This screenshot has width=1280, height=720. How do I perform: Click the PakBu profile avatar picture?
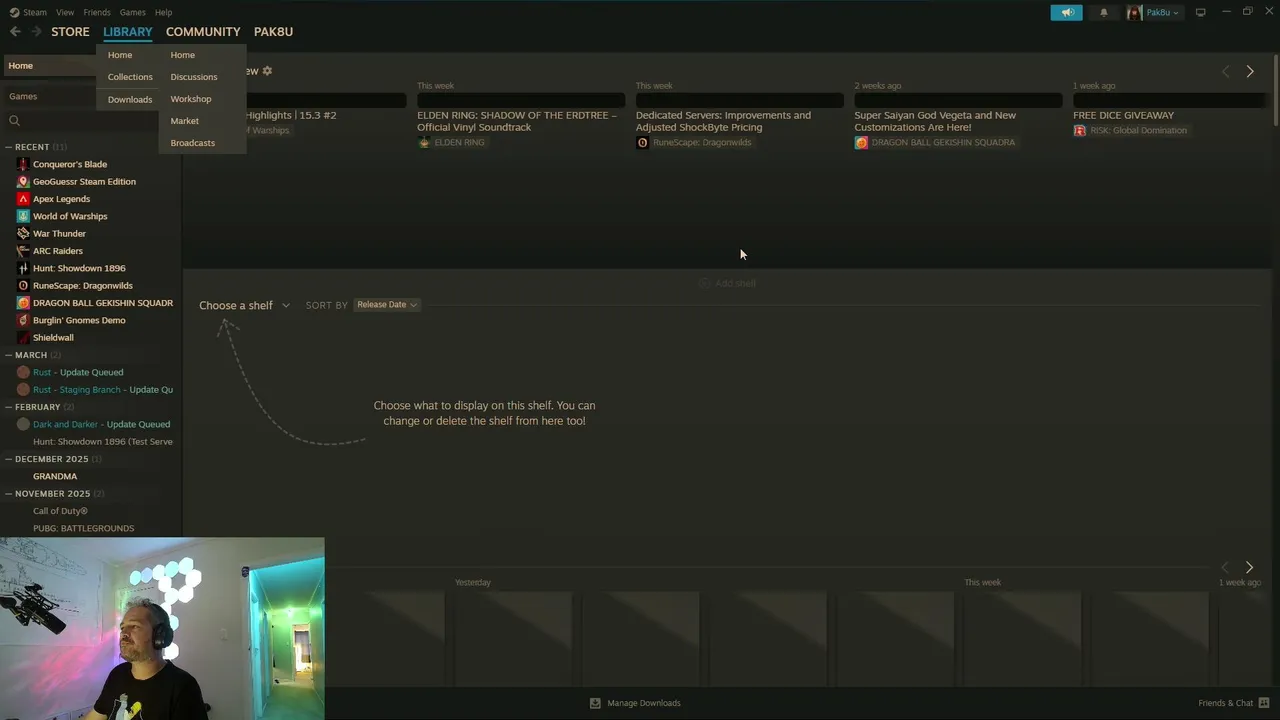(1134, 12)
